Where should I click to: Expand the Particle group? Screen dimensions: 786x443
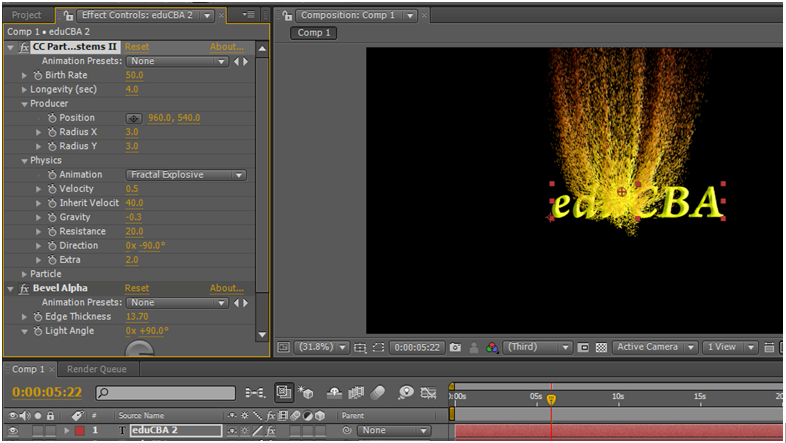(x=24, y=274)
